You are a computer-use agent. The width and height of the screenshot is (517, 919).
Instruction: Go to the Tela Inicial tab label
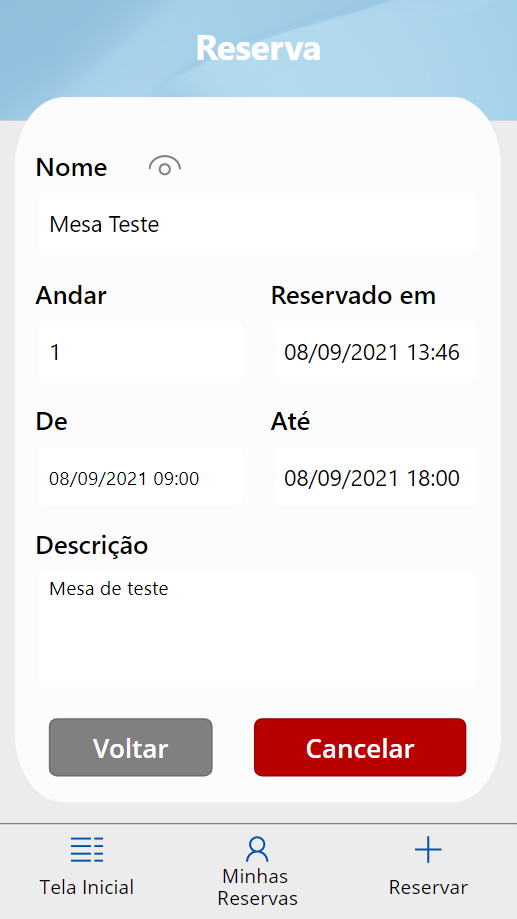[x=87, y=887]
